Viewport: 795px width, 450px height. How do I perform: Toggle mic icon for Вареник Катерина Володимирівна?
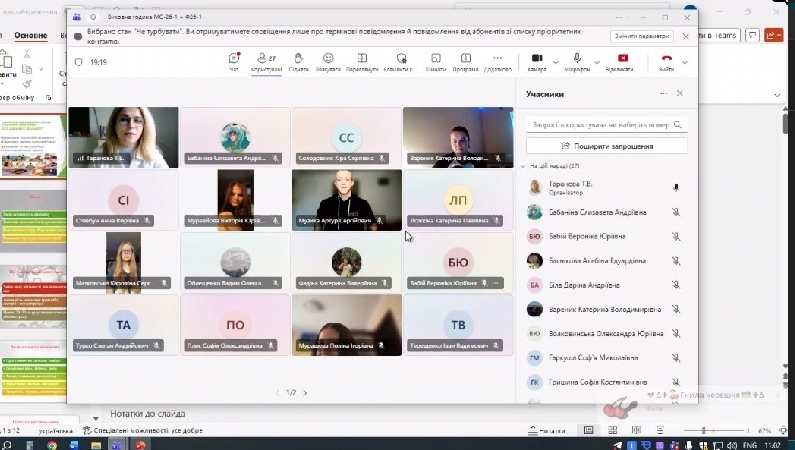(x=676, y=309)
